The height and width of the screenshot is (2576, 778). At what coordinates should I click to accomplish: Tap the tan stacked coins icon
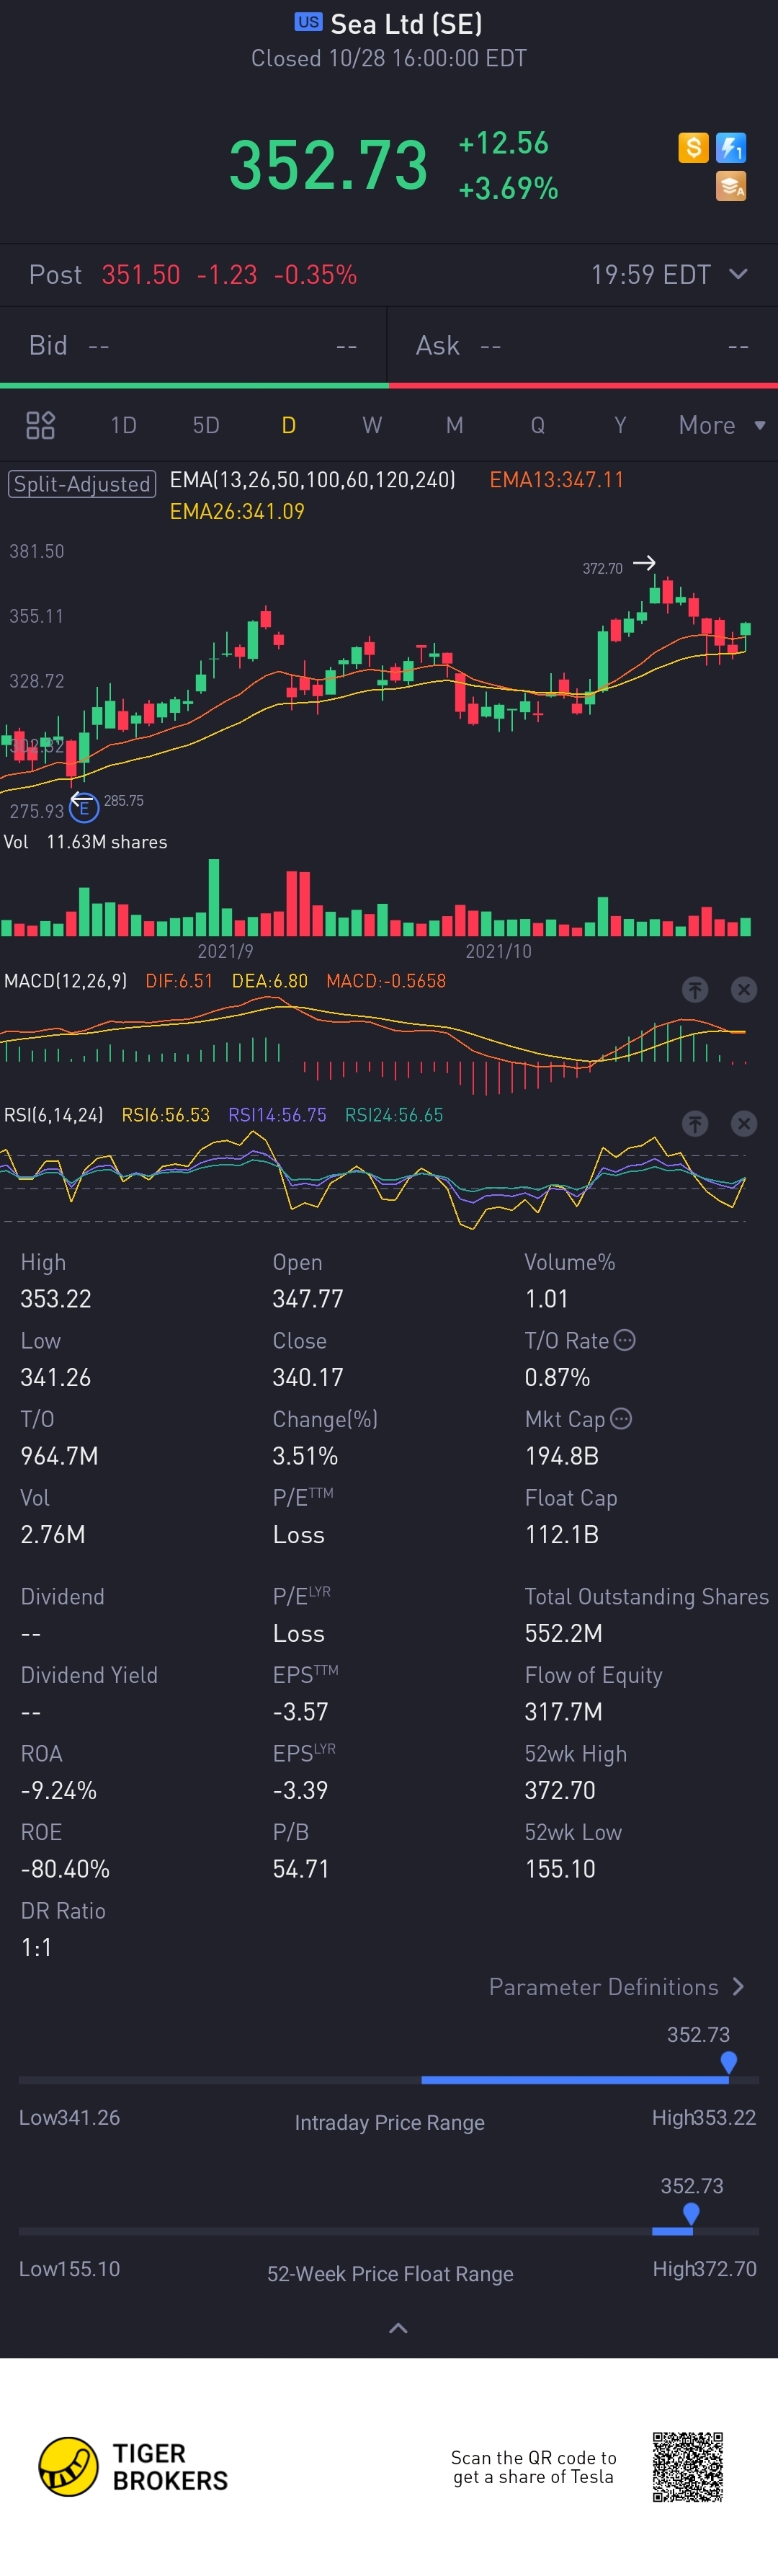coord(731,186)
